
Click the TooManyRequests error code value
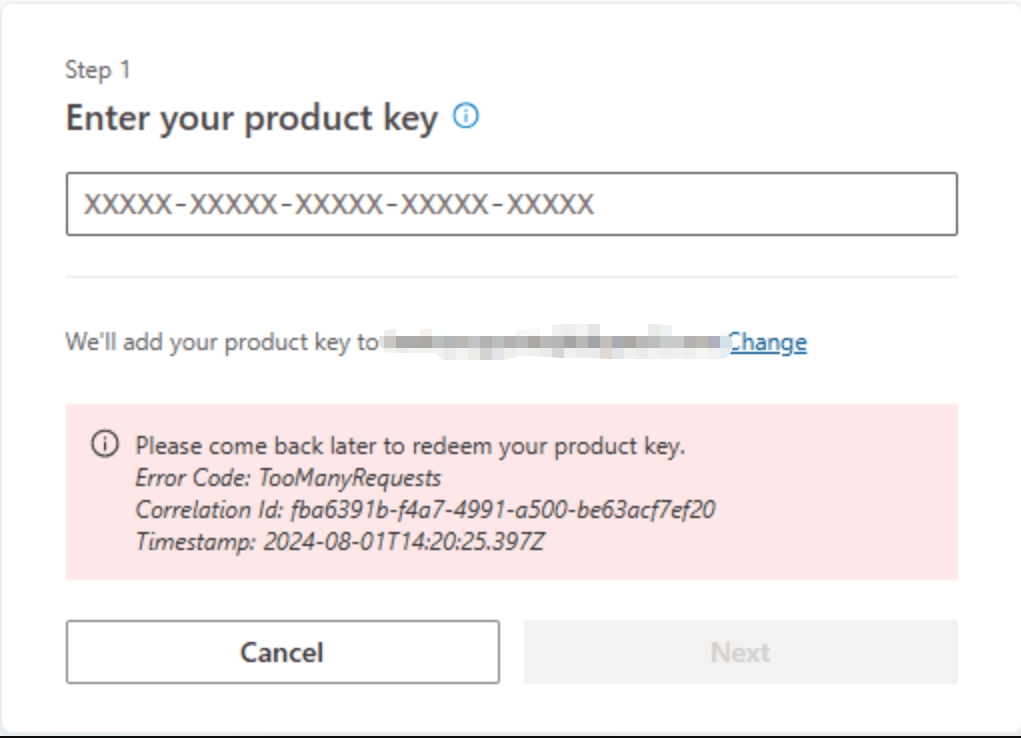[350, 477]
